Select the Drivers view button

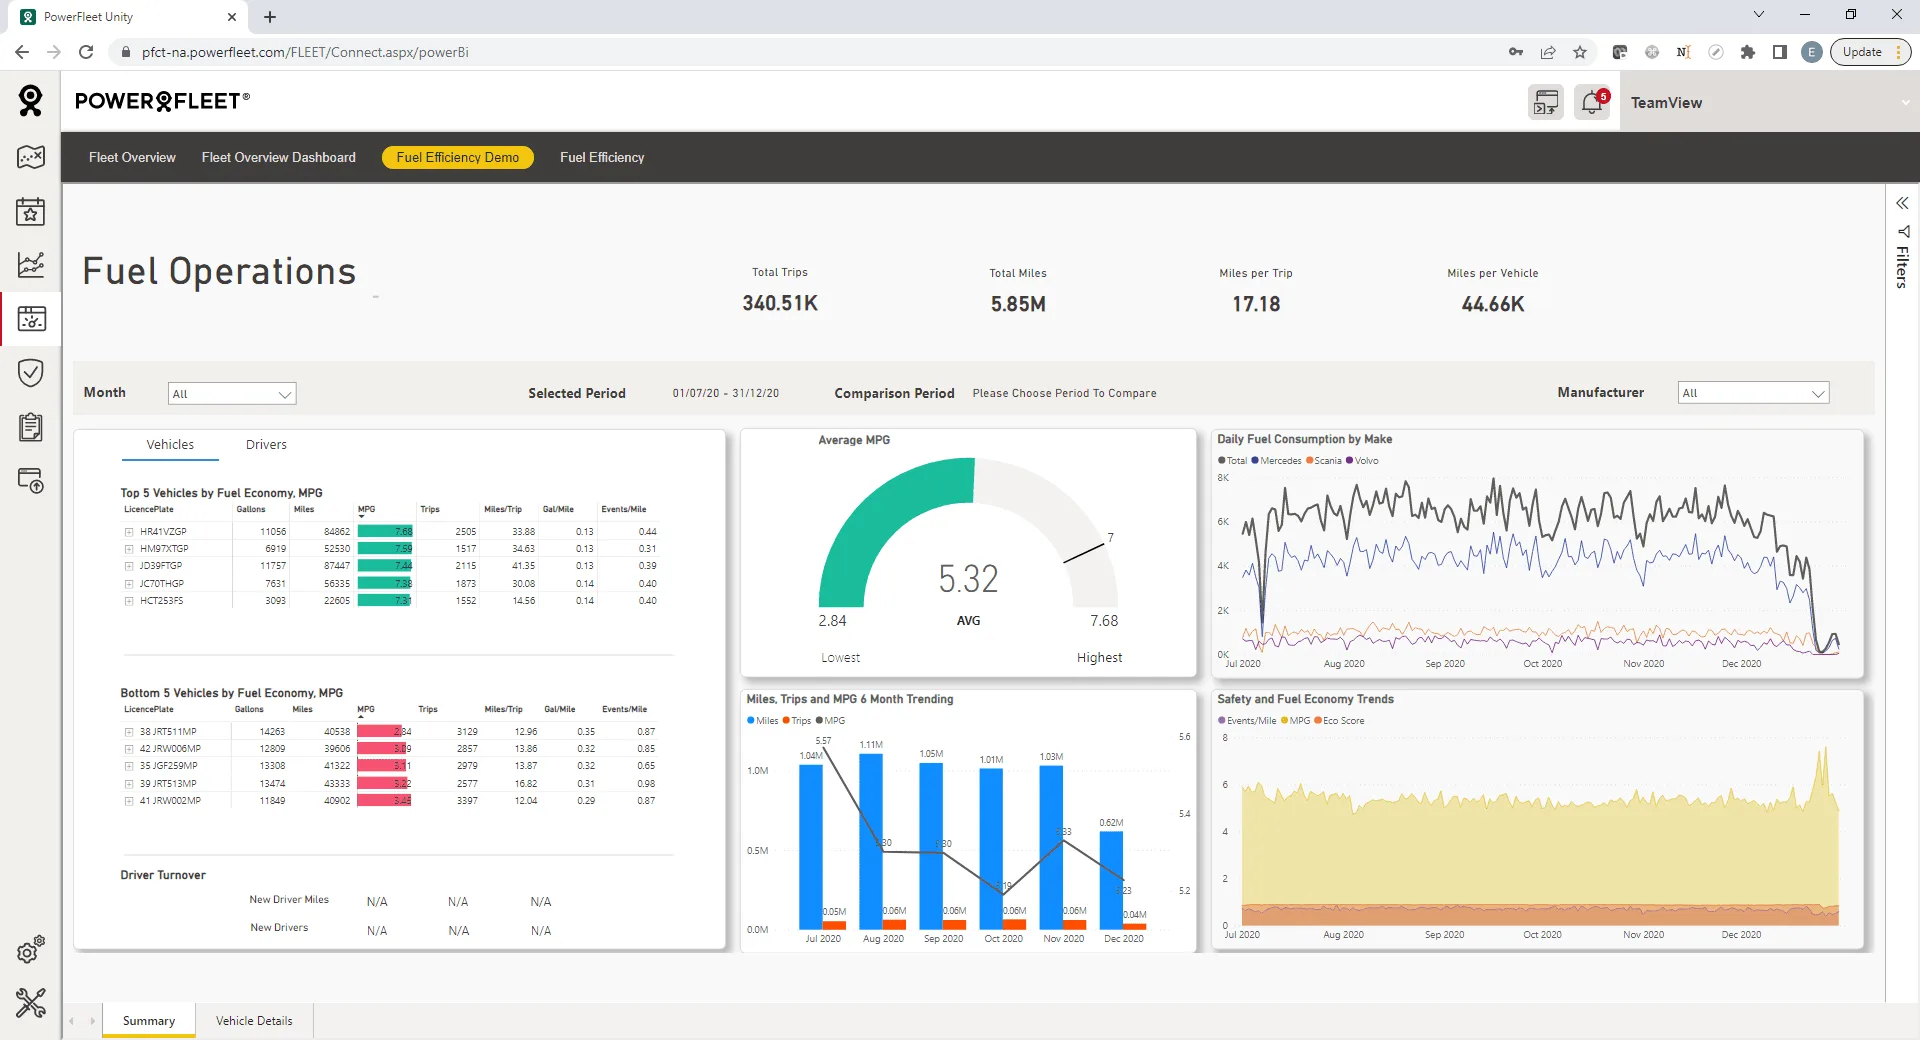click(x=266, y=445)
